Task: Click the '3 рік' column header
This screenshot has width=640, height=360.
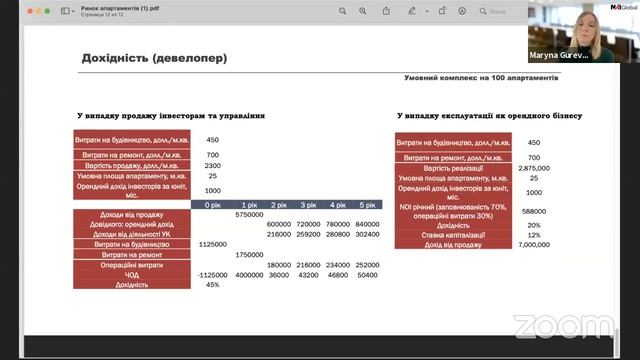Action: [308, 205]
